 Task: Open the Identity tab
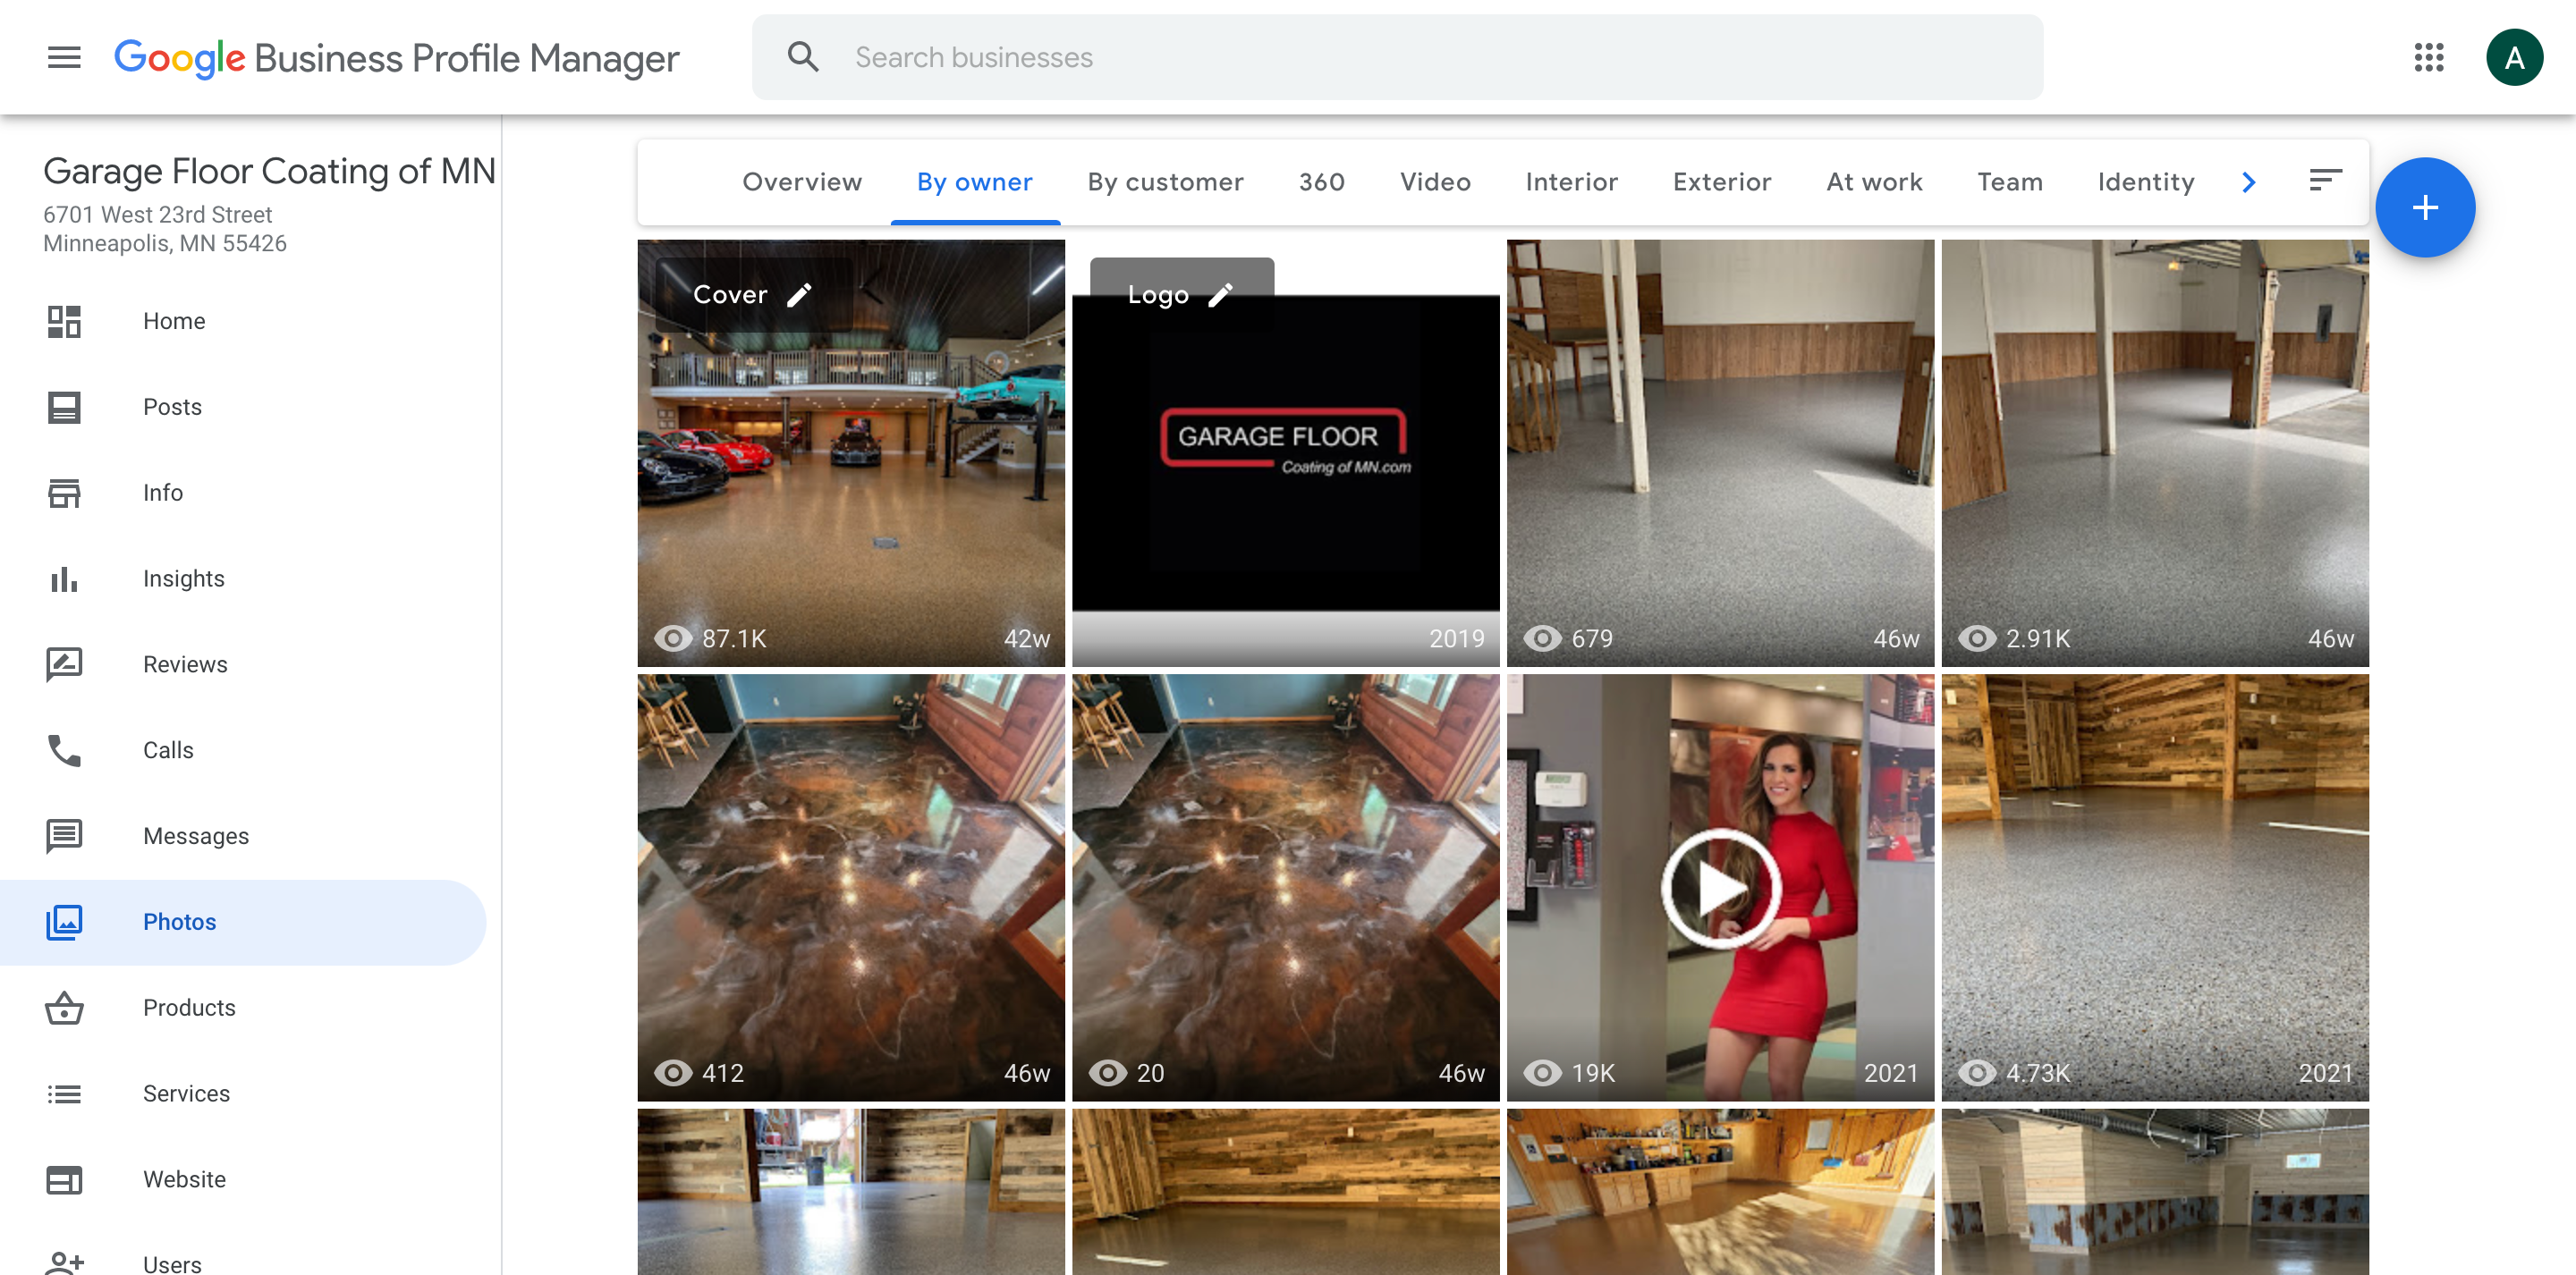point(2146,182)
